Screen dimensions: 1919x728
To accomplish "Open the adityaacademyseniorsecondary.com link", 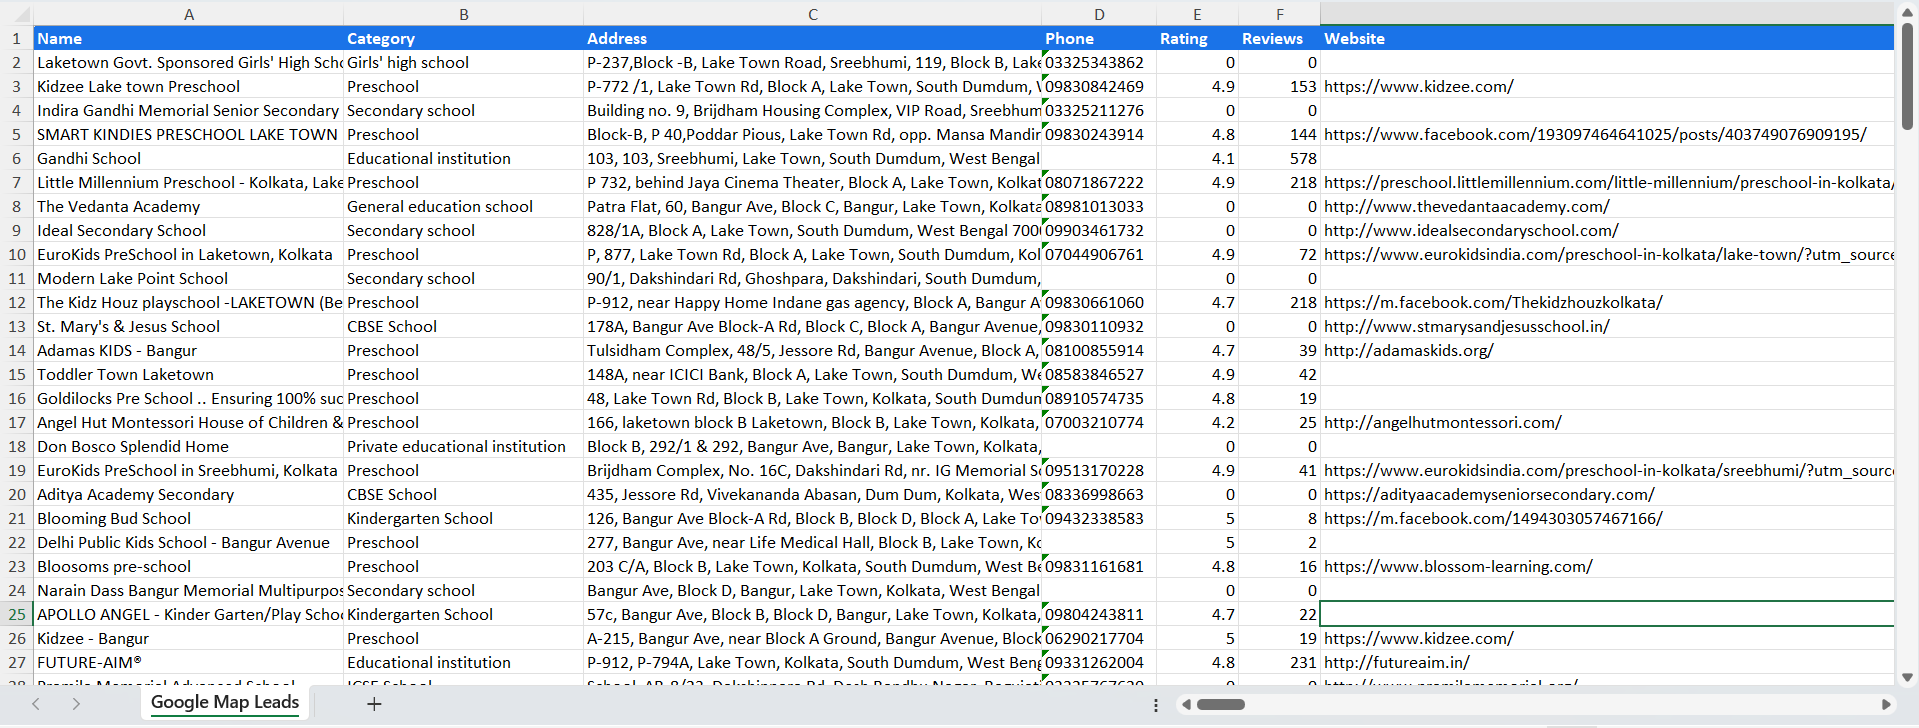I will tap(1489, 494).
